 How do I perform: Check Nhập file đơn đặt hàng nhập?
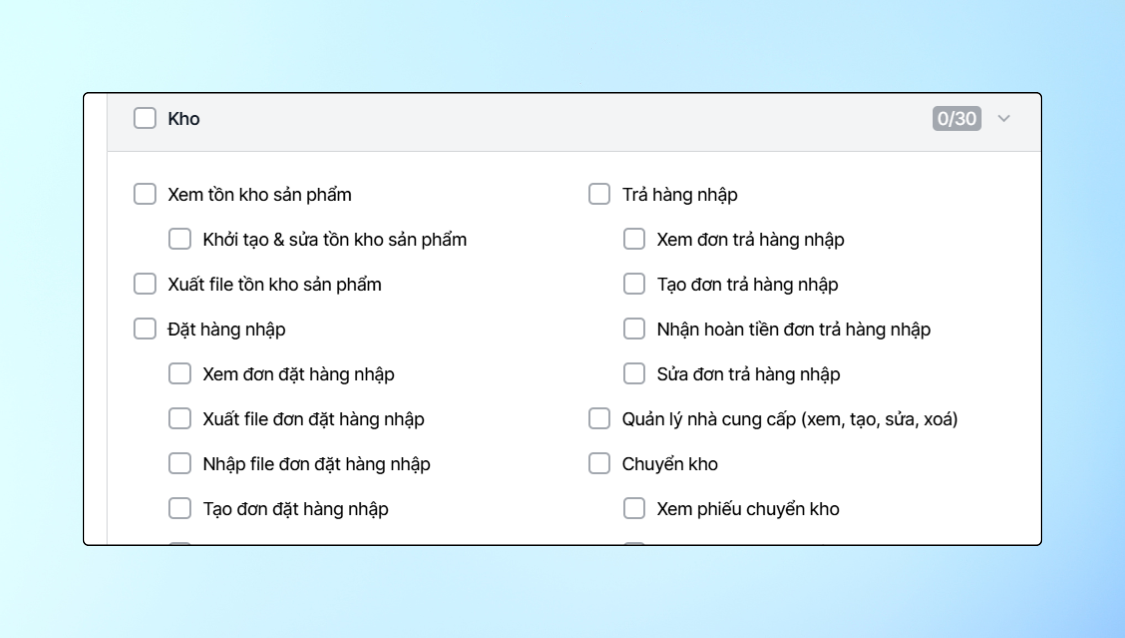[x=180, y=464]
